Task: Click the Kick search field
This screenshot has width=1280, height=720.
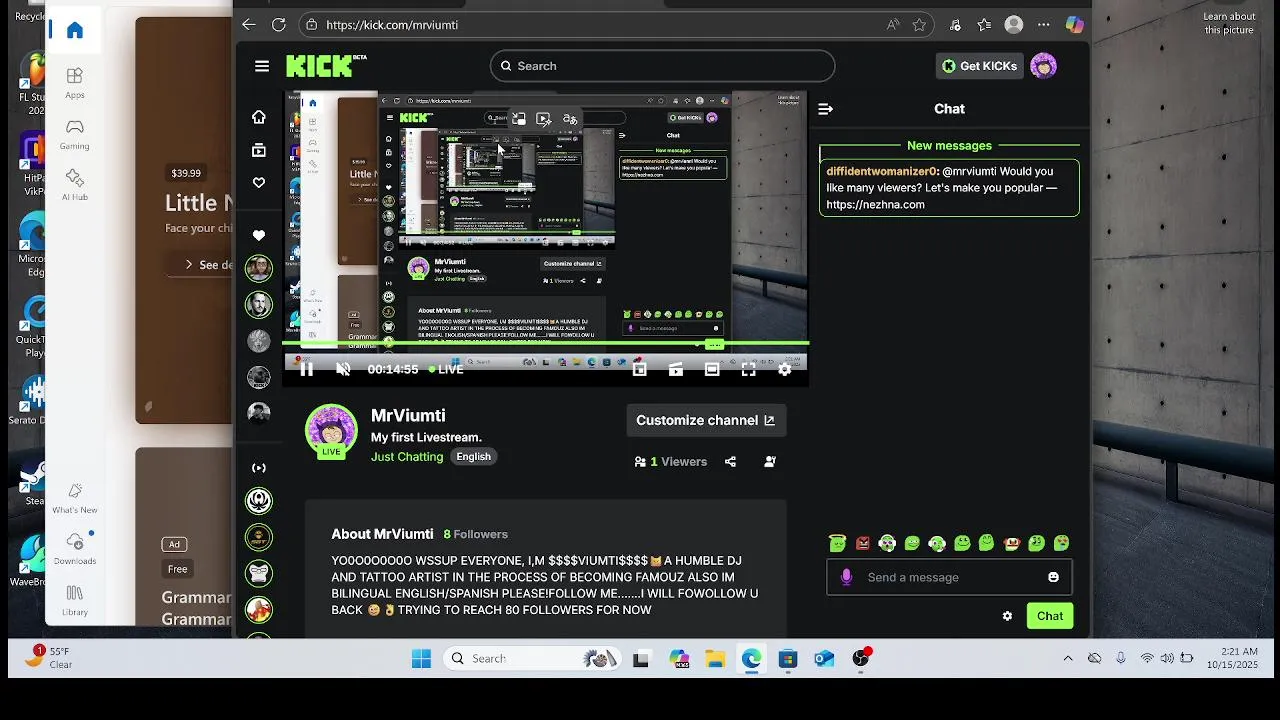Action: pos(662,66)
